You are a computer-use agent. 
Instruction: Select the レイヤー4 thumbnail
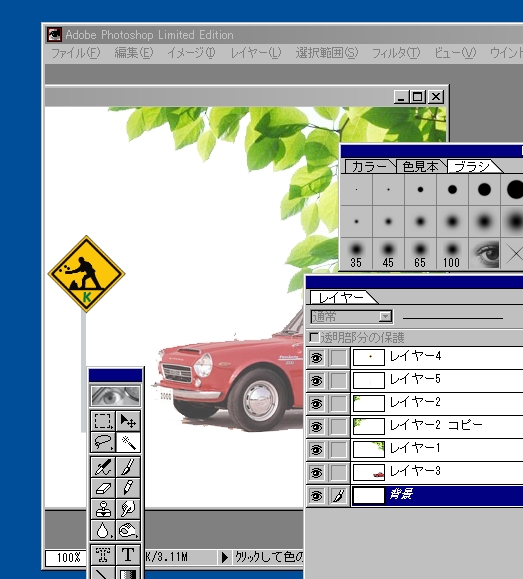pos(369,357)
